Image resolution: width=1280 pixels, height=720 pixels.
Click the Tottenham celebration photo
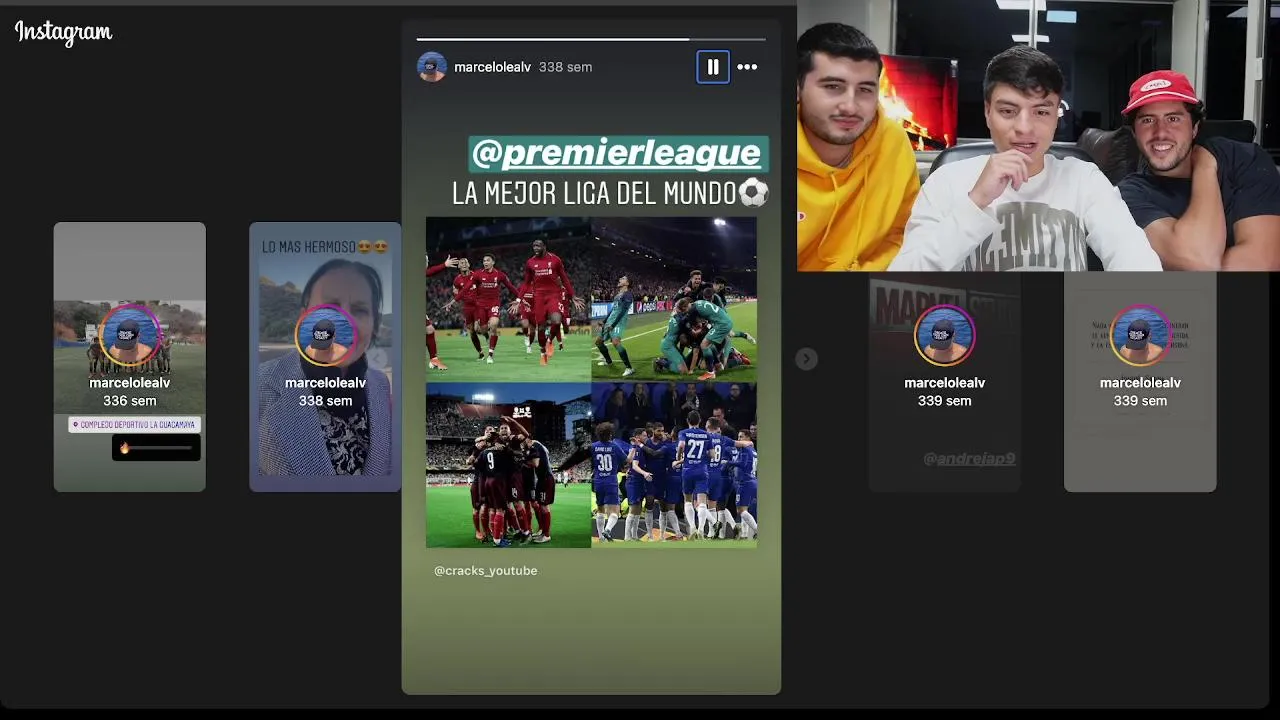(x=674, y=299)
